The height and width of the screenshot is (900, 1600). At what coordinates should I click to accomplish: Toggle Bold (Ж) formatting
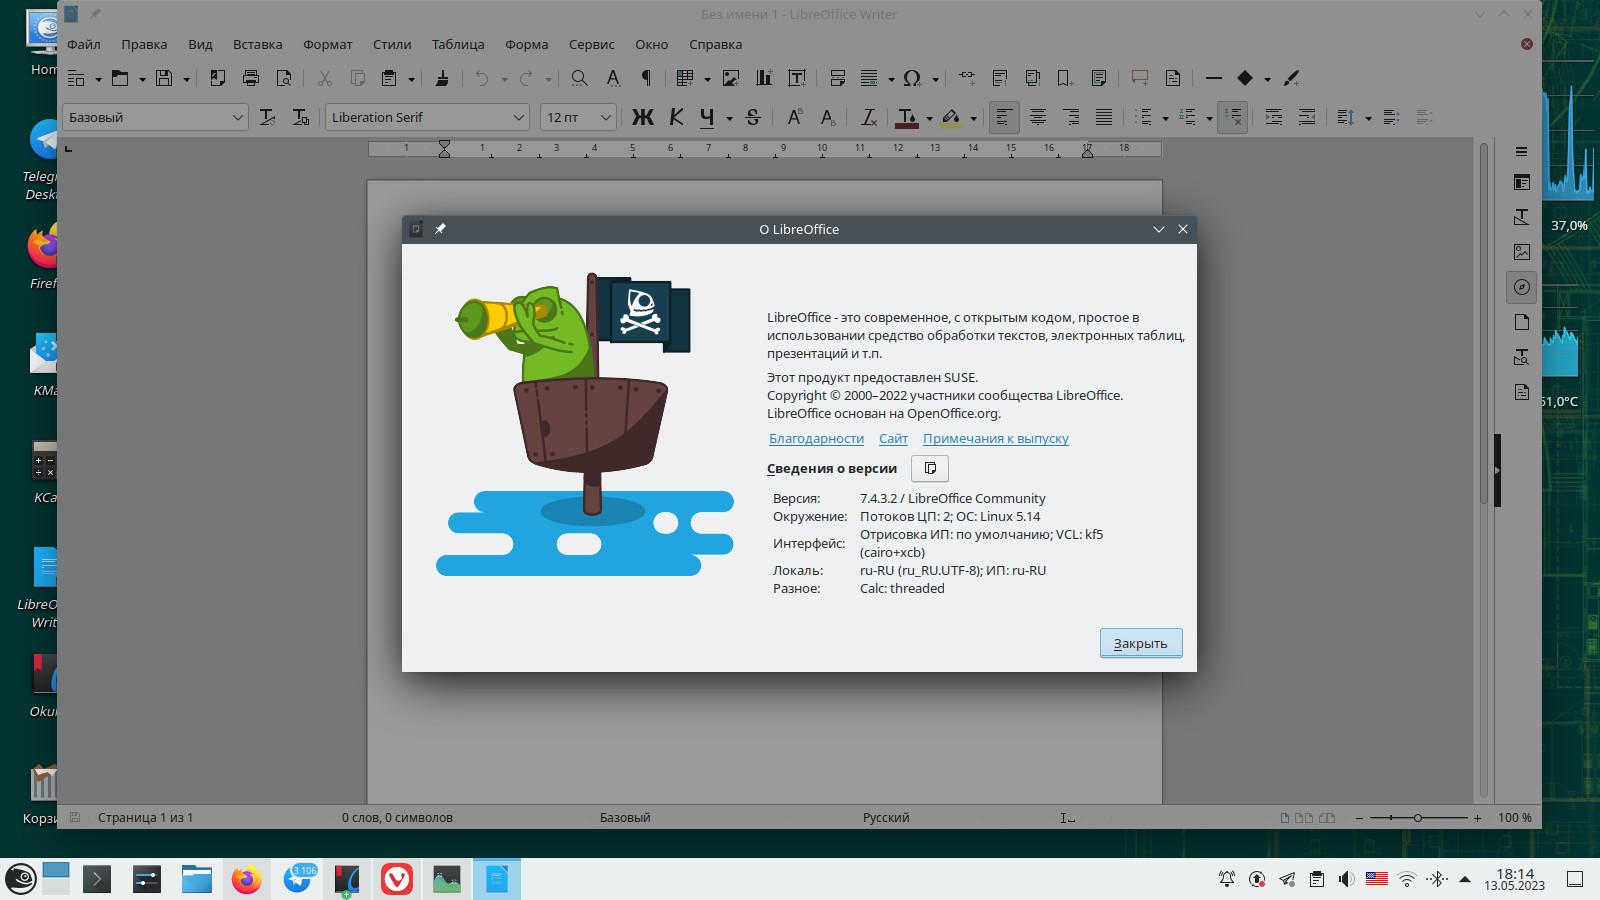[x=642, y=117]
